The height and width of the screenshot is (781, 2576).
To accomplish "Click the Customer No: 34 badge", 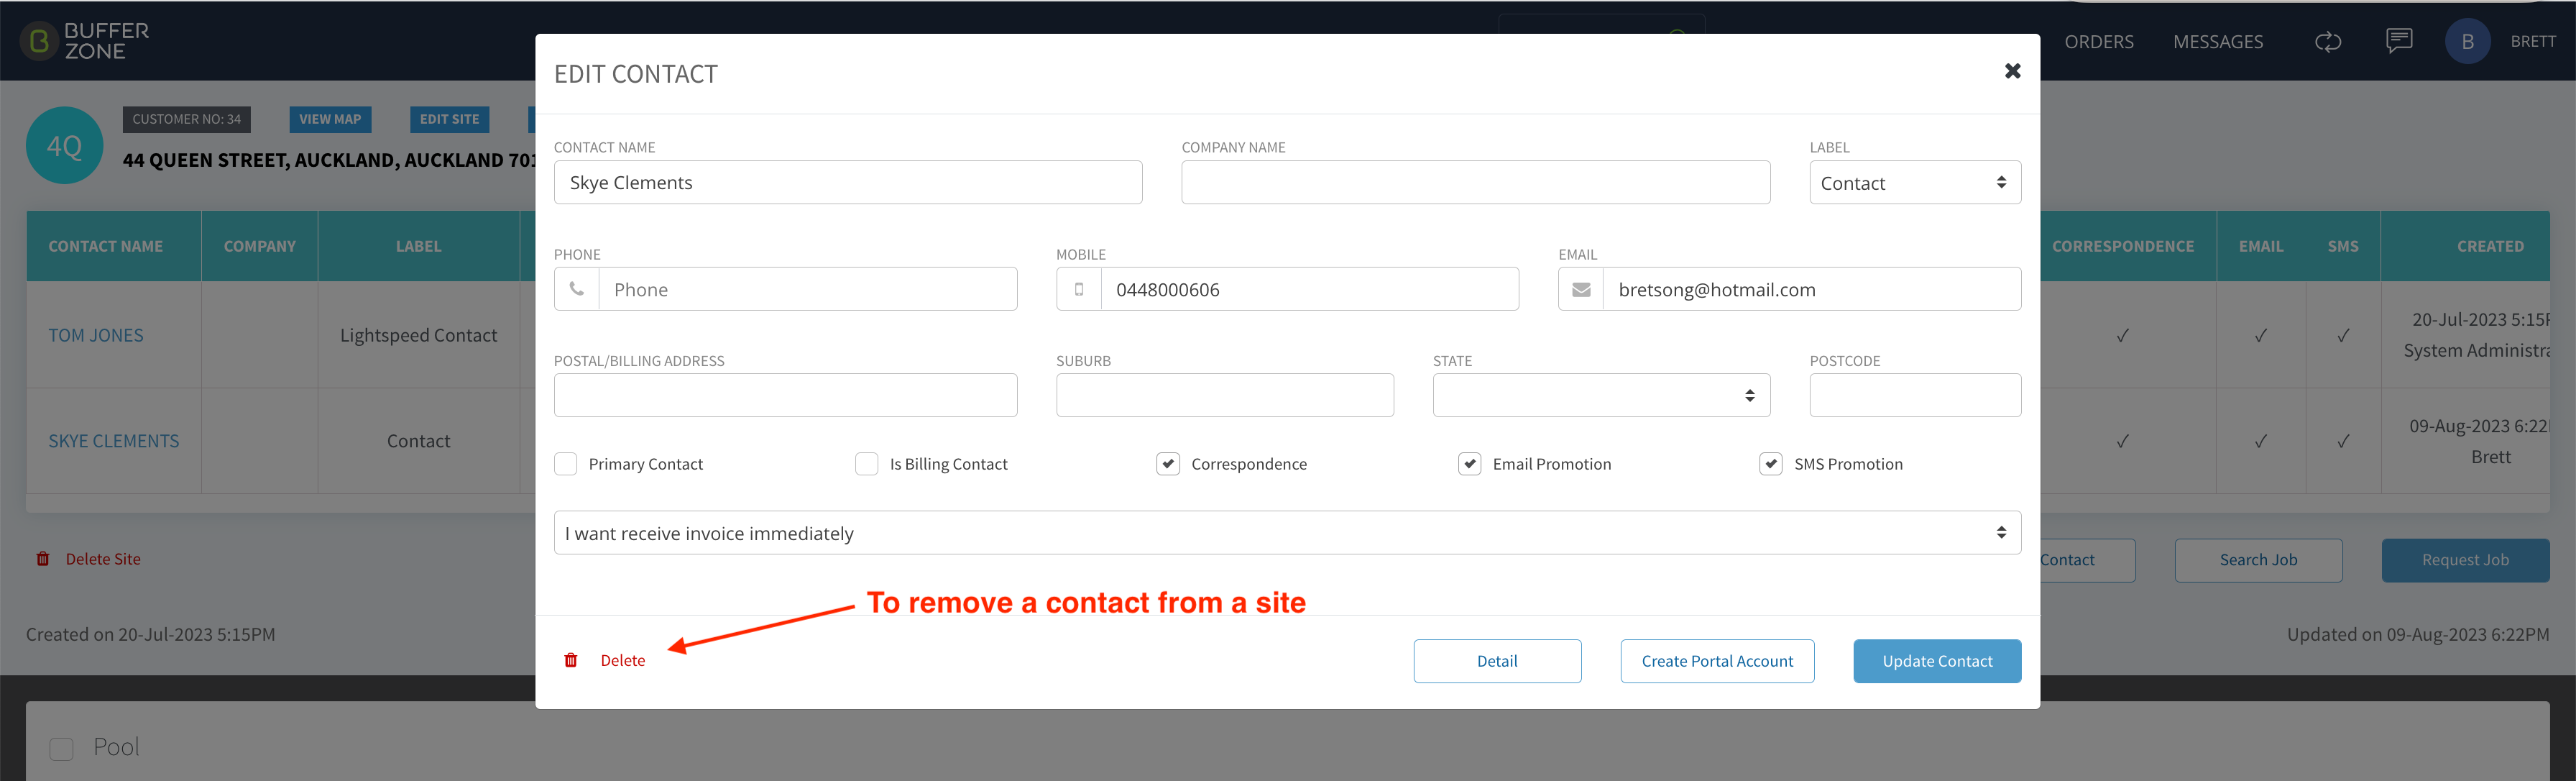I will click(187, 119).
